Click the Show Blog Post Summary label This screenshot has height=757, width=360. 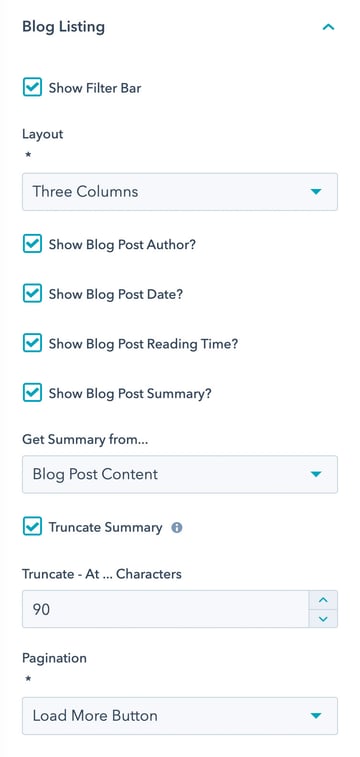(x=130, y=393)
